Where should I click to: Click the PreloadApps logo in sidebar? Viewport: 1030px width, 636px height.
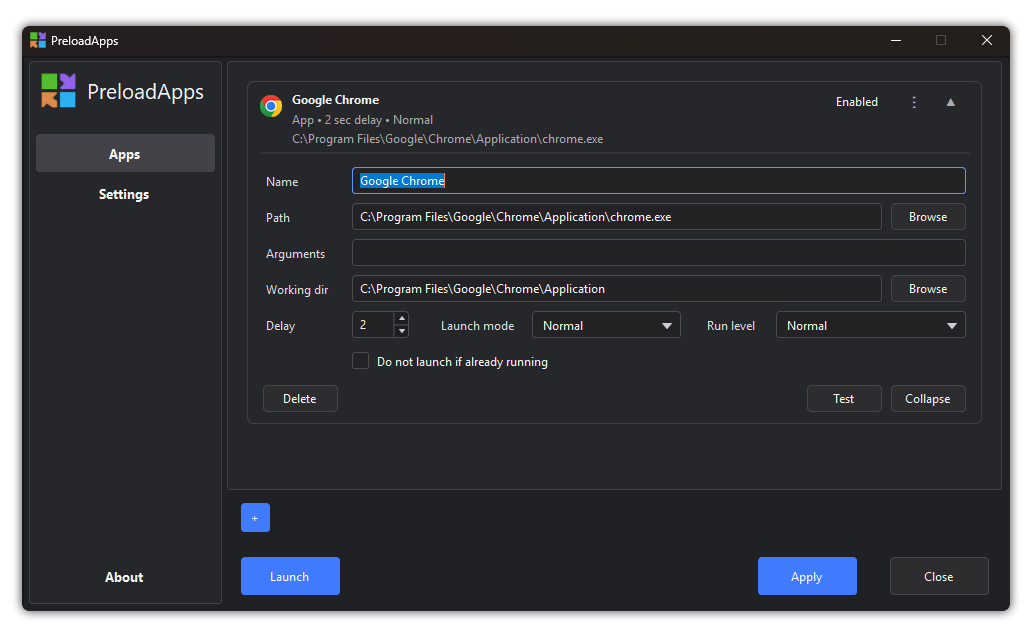click(x=58, y=91)
